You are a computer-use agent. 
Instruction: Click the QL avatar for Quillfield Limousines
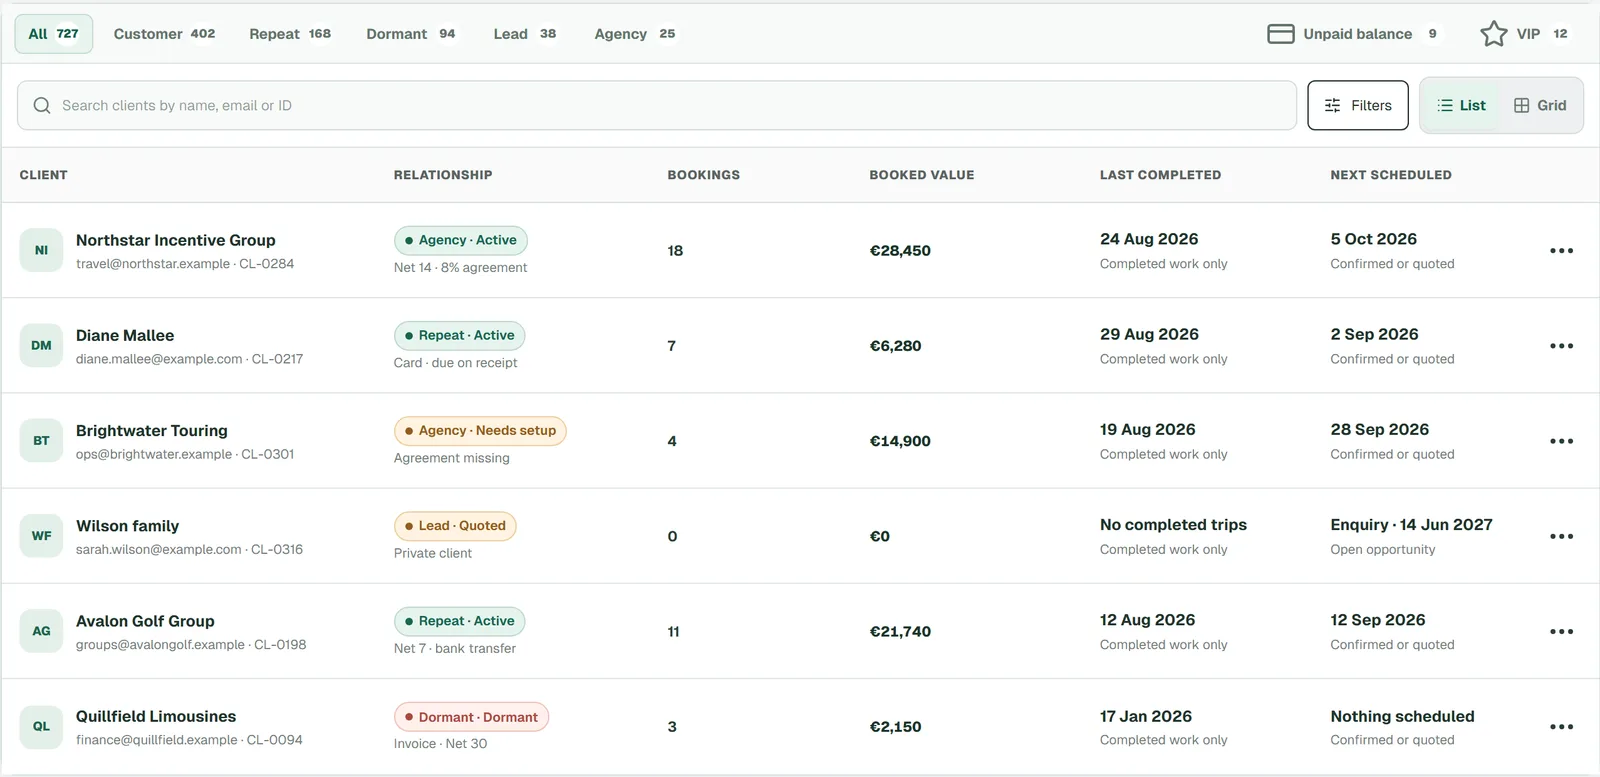click(x=41, y=726)
